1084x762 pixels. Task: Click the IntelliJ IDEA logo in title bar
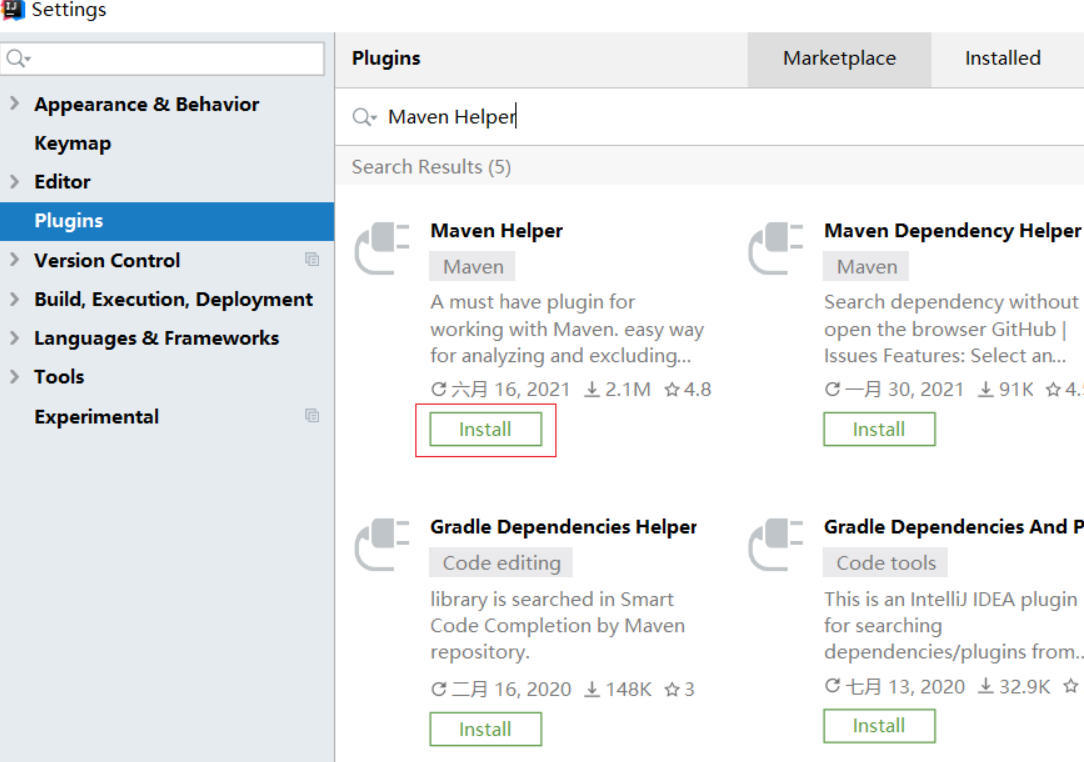(x=12, y=10)
